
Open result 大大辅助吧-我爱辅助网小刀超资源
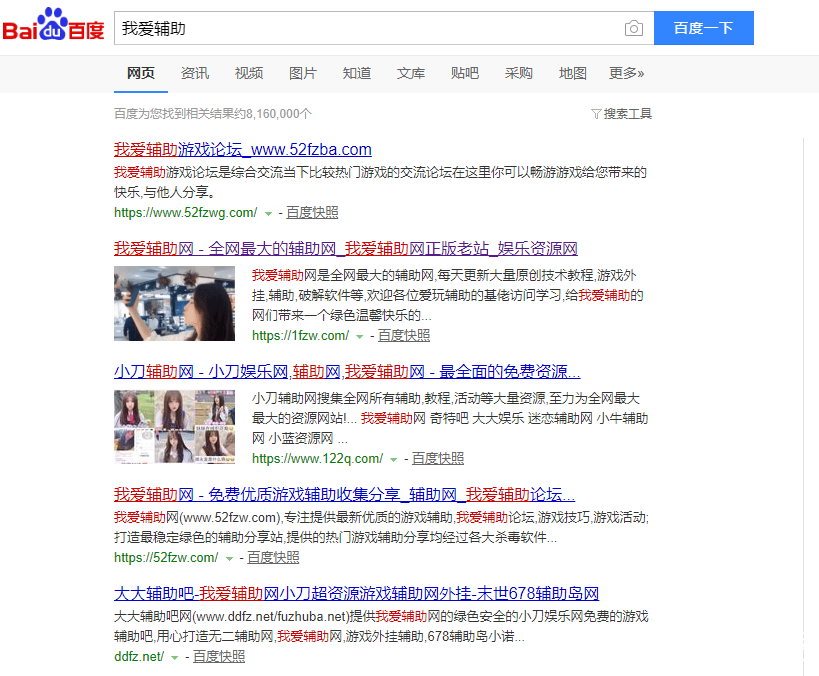[x=357, y=594]
